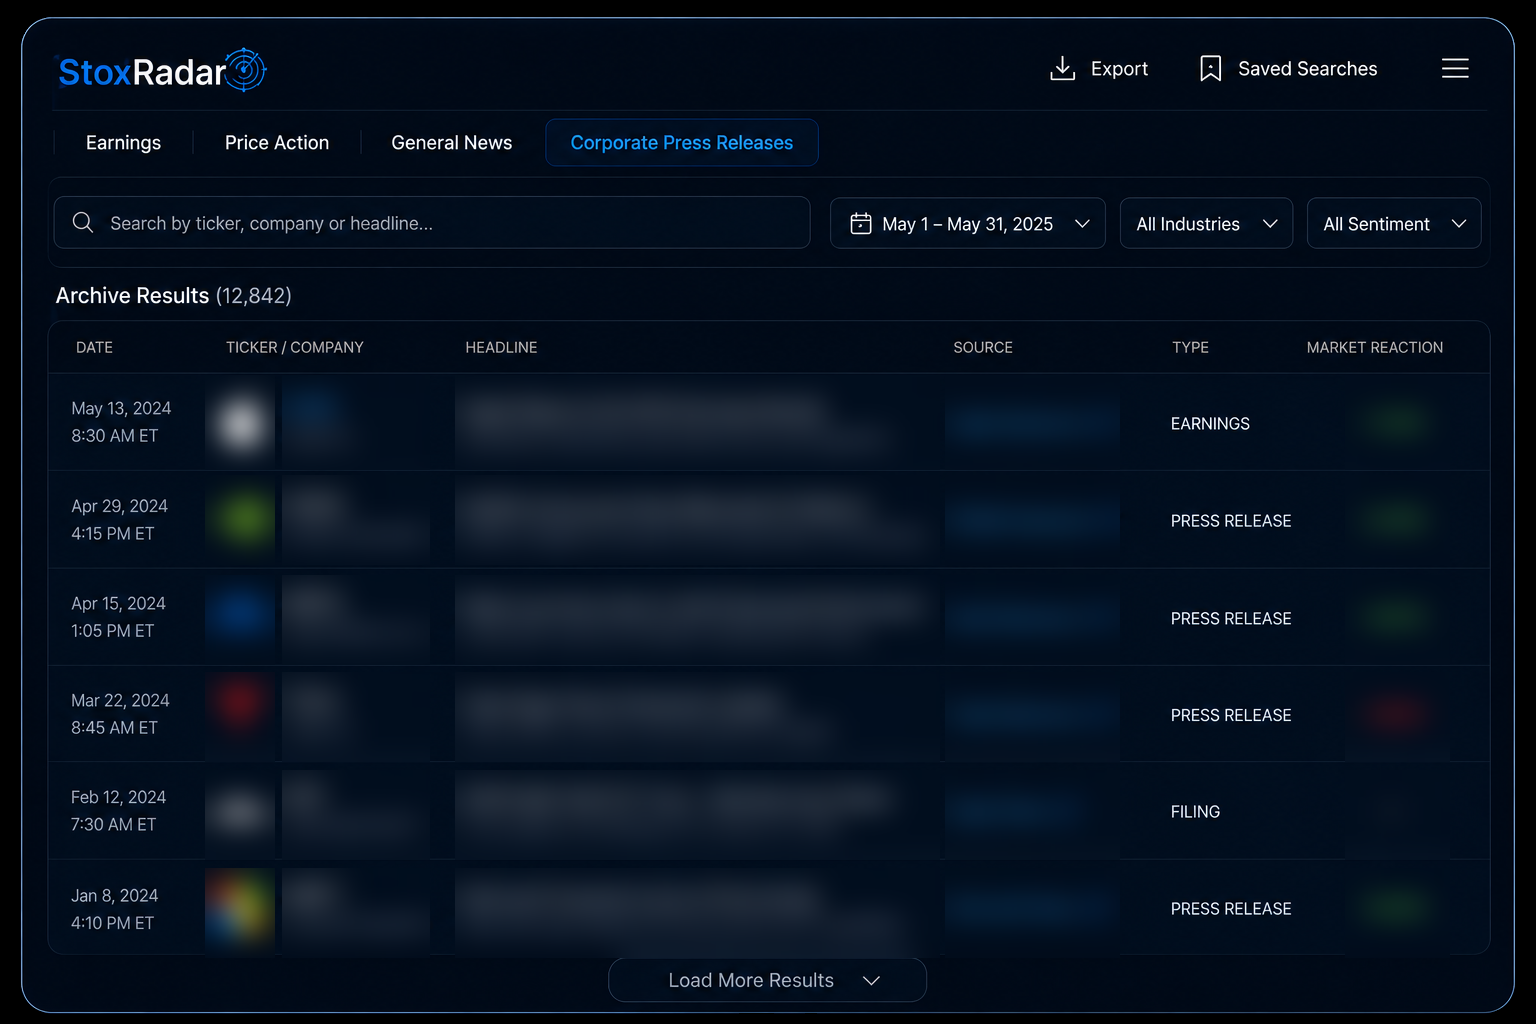Switch to the Earnings tab
The height and width of the screenshot is (1024, 1536).
[x=123, y=143]
